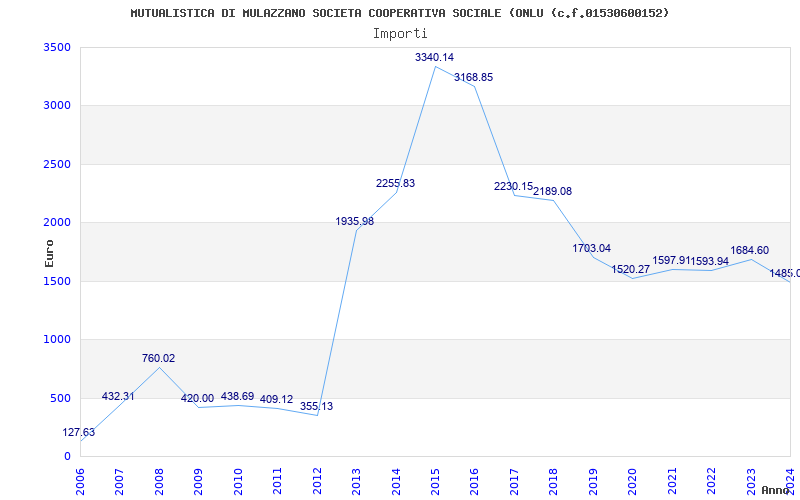Click the 2019 year axis label
Image resolution: width=800 pixels, height=500 pixels.
click(593, 483)
